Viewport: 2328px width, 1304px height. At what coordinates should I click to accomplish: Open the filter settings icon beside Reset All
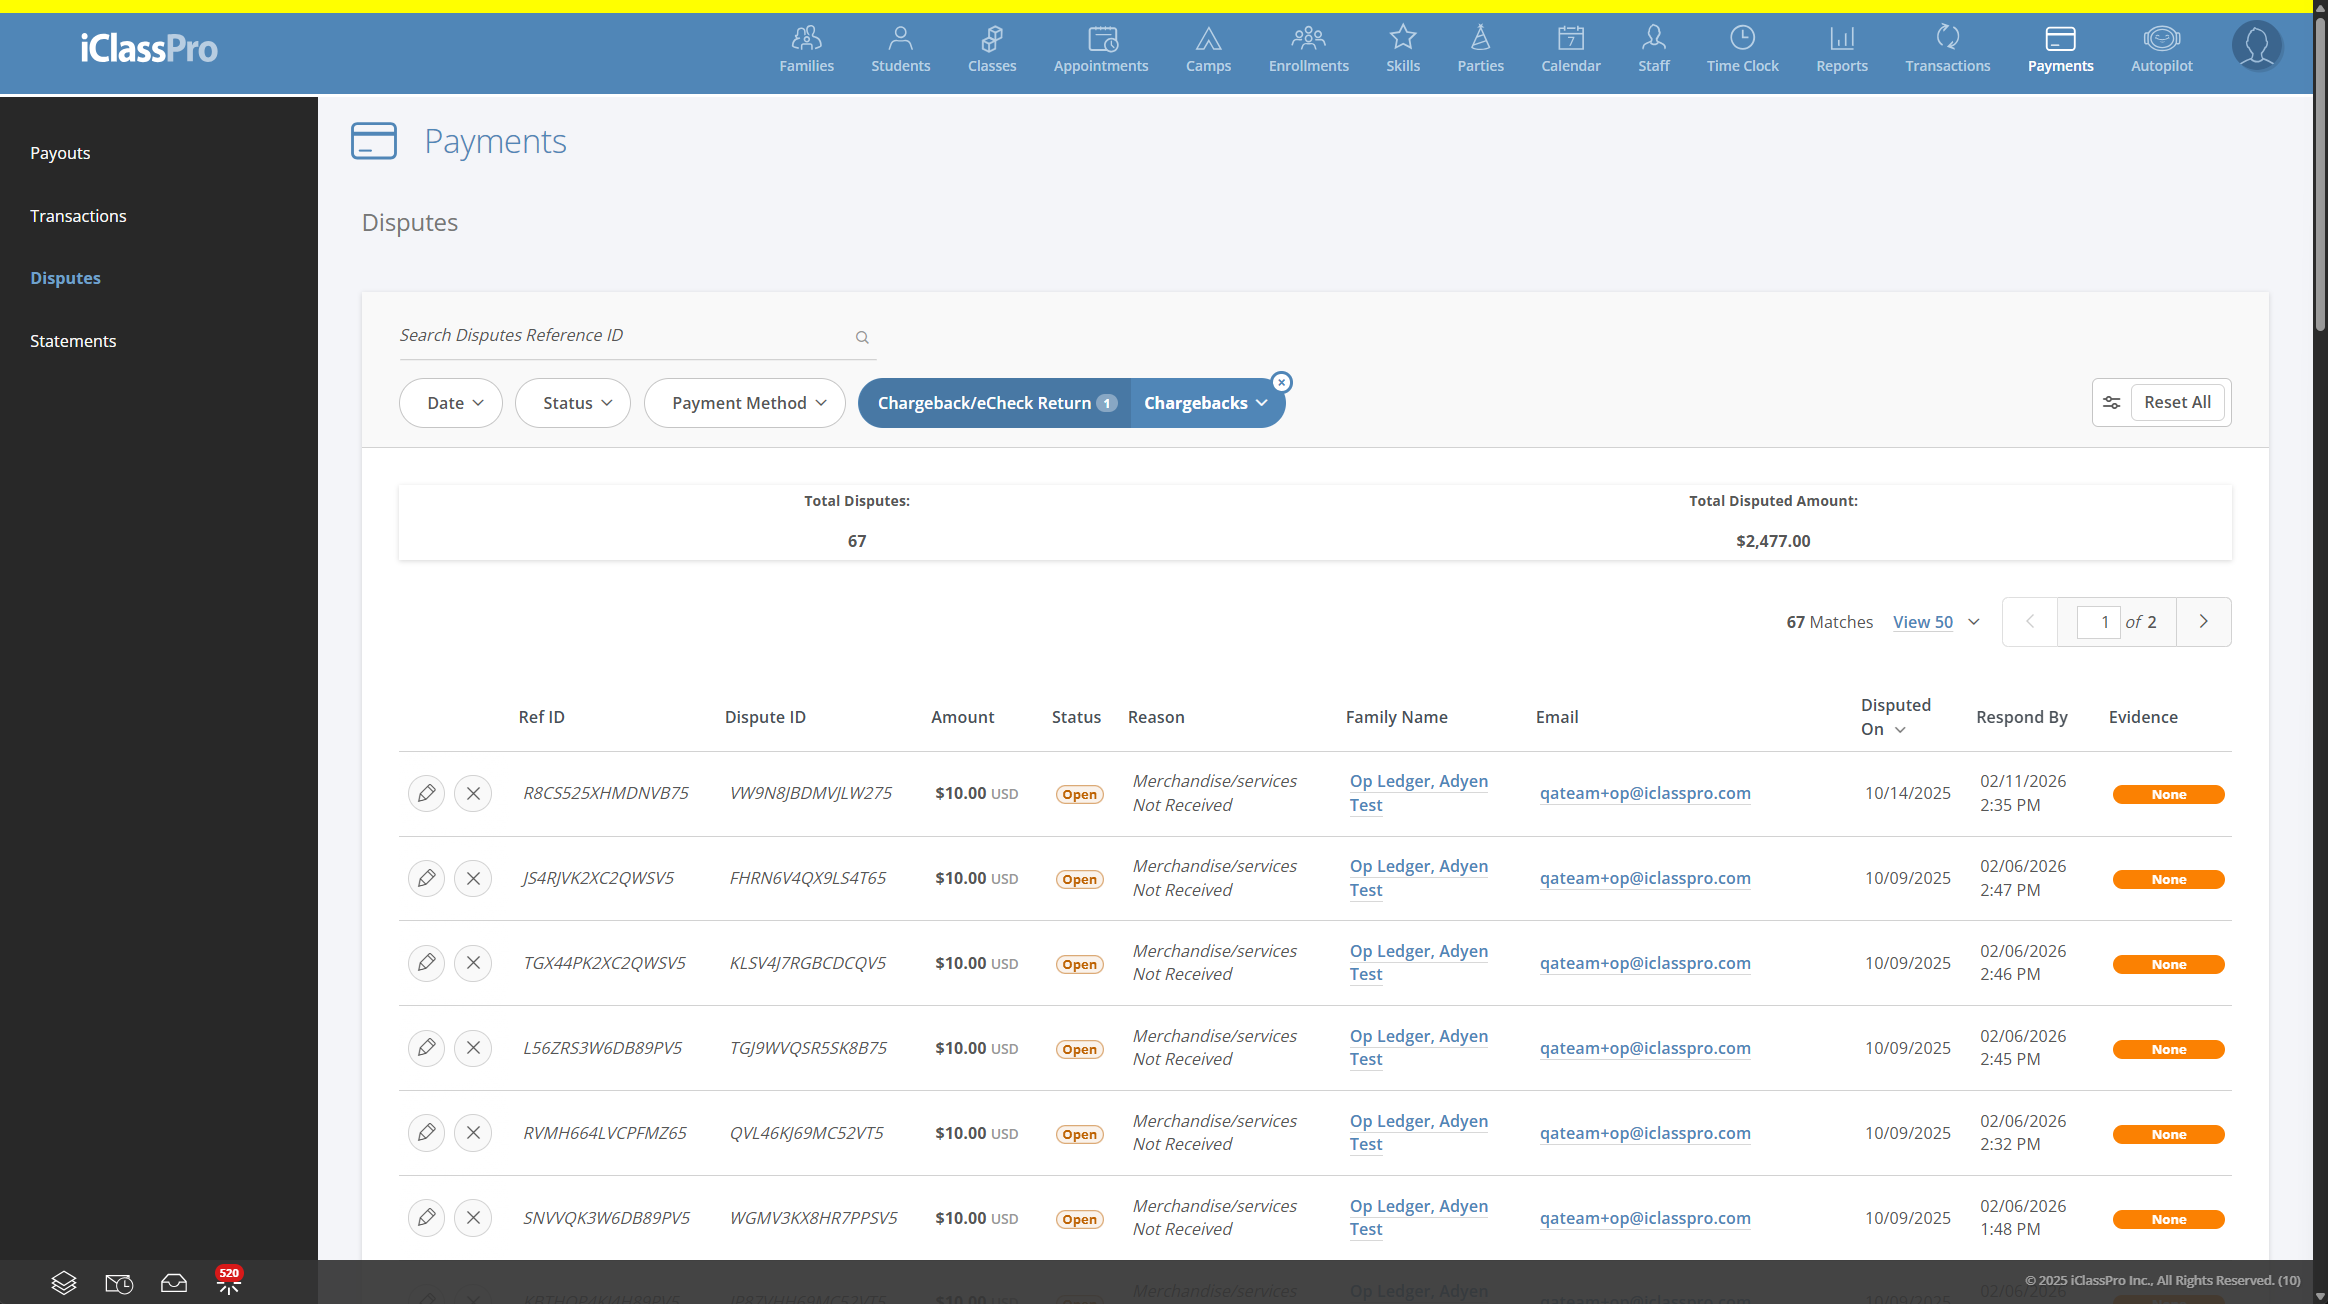[x=2112, y=402]
